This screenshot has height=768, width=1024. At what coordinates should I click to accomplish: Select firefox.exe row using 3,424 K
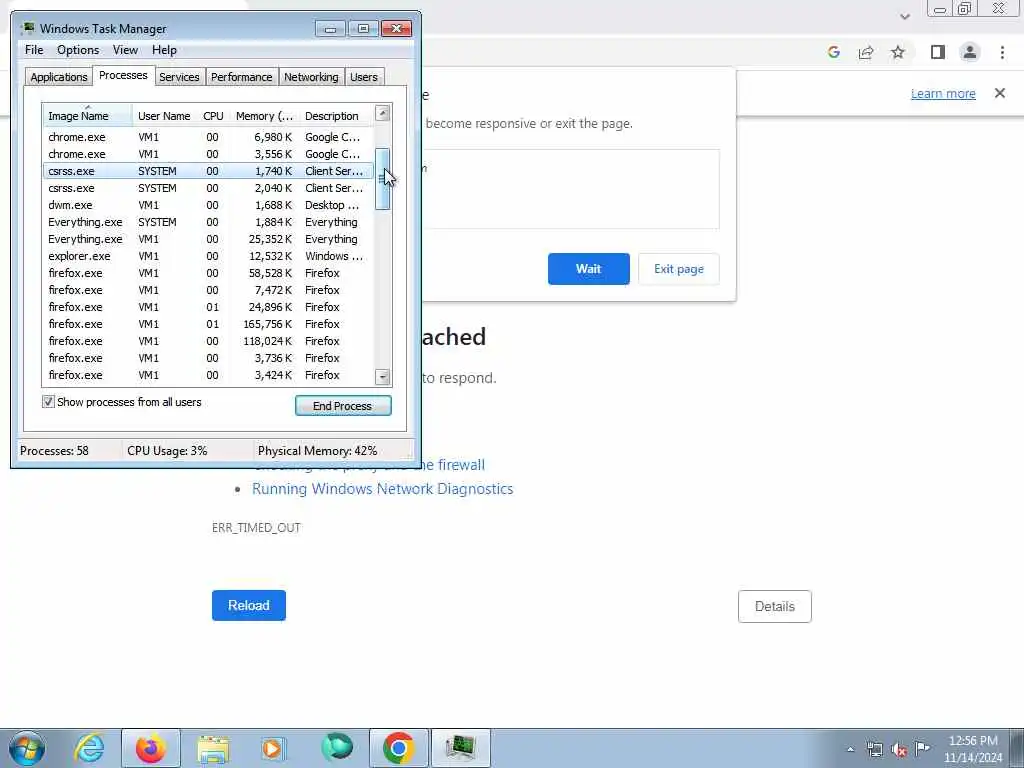pos(208,375)
